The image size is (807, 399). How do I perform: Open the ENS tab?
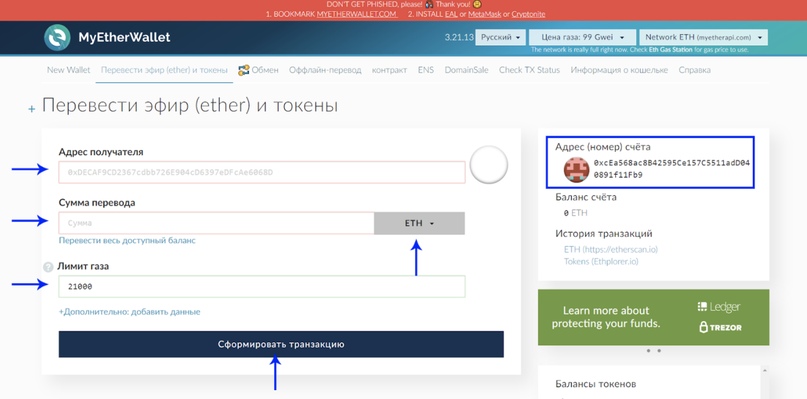[x=426, y=70]
